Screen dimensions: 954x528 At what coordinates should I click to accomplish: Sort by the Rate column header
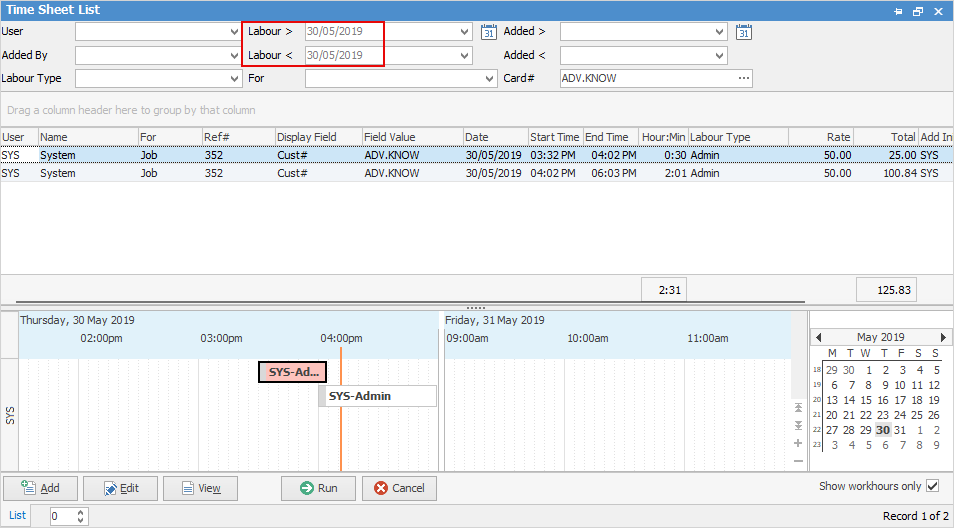(821, 137)
